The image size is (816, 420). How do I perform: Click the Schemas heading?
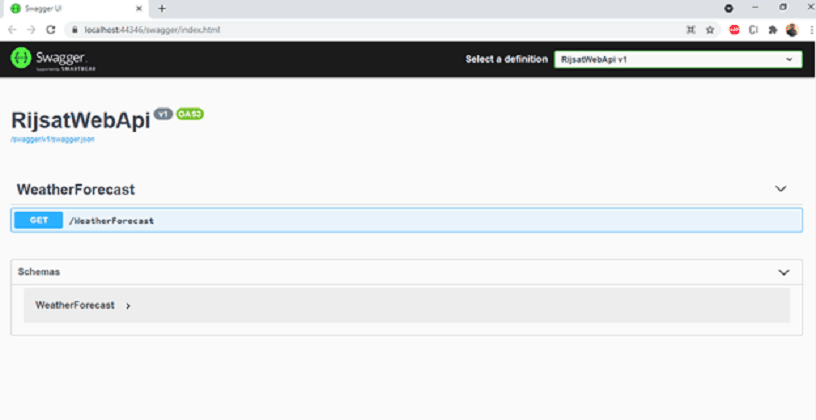39,272
